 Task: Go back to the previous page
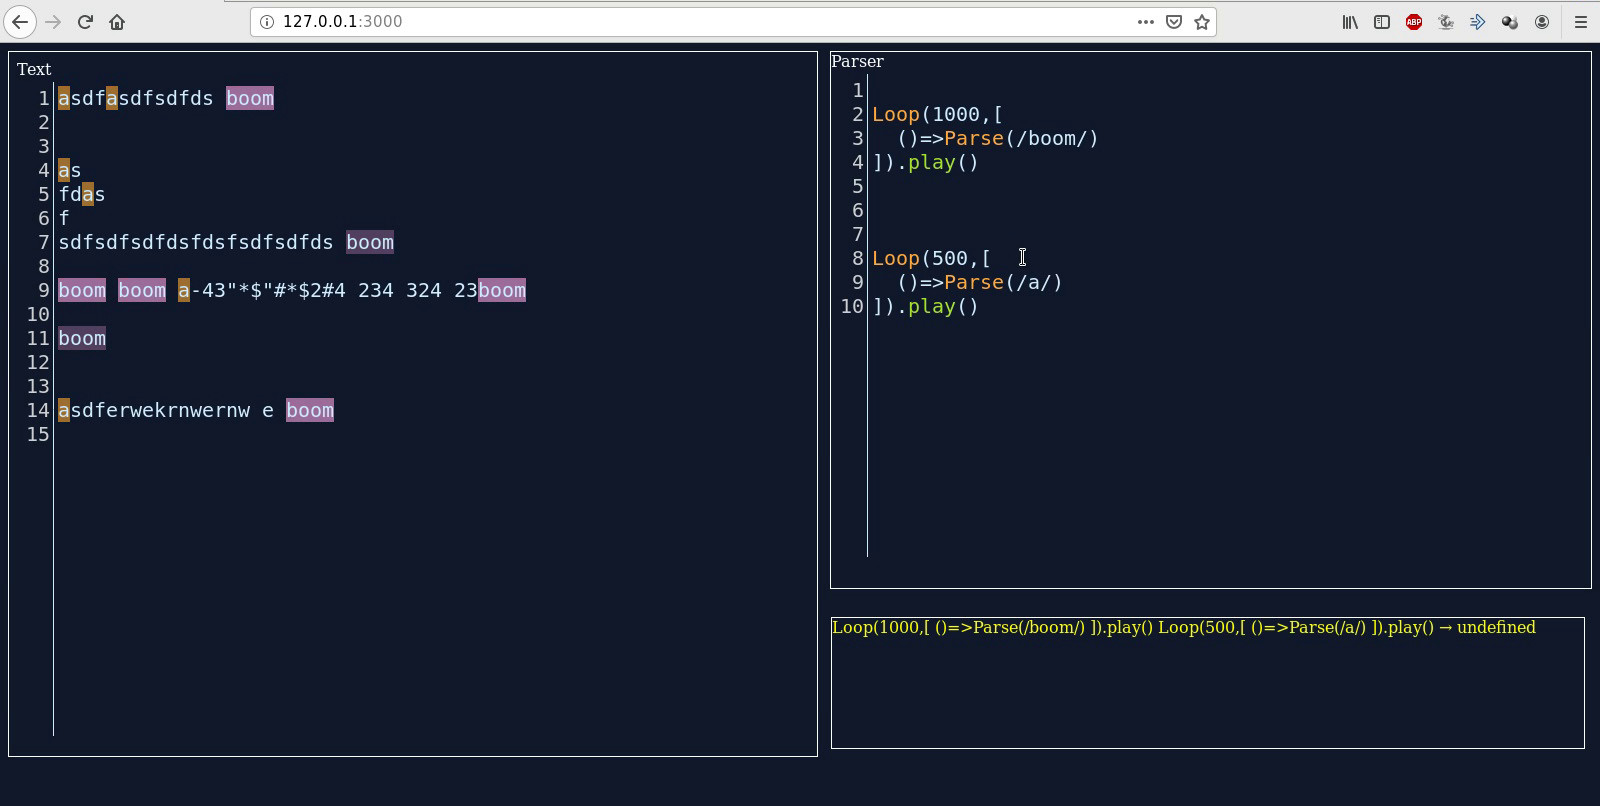click(x=20, y=21)
